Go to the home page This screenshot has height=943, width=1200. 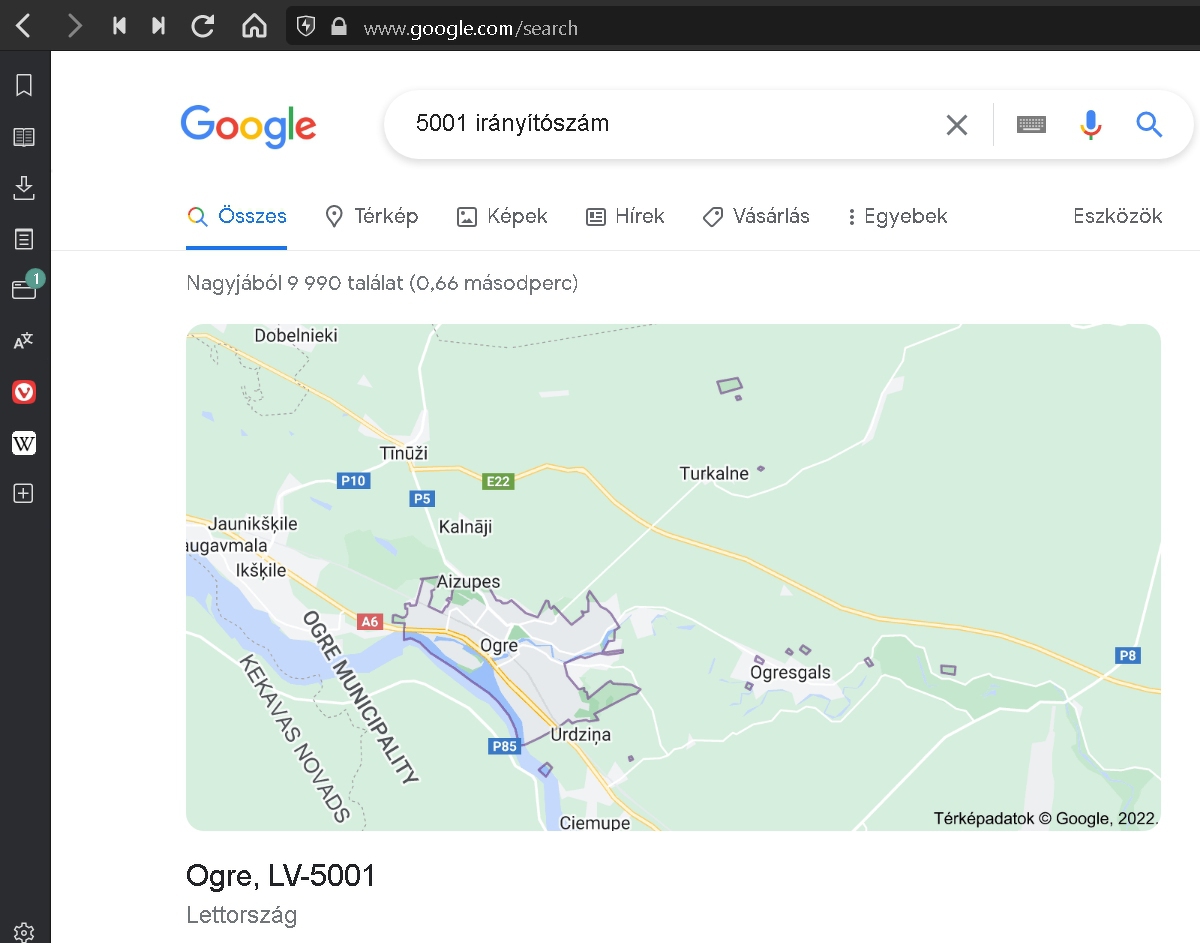click(x=255, y=26)
